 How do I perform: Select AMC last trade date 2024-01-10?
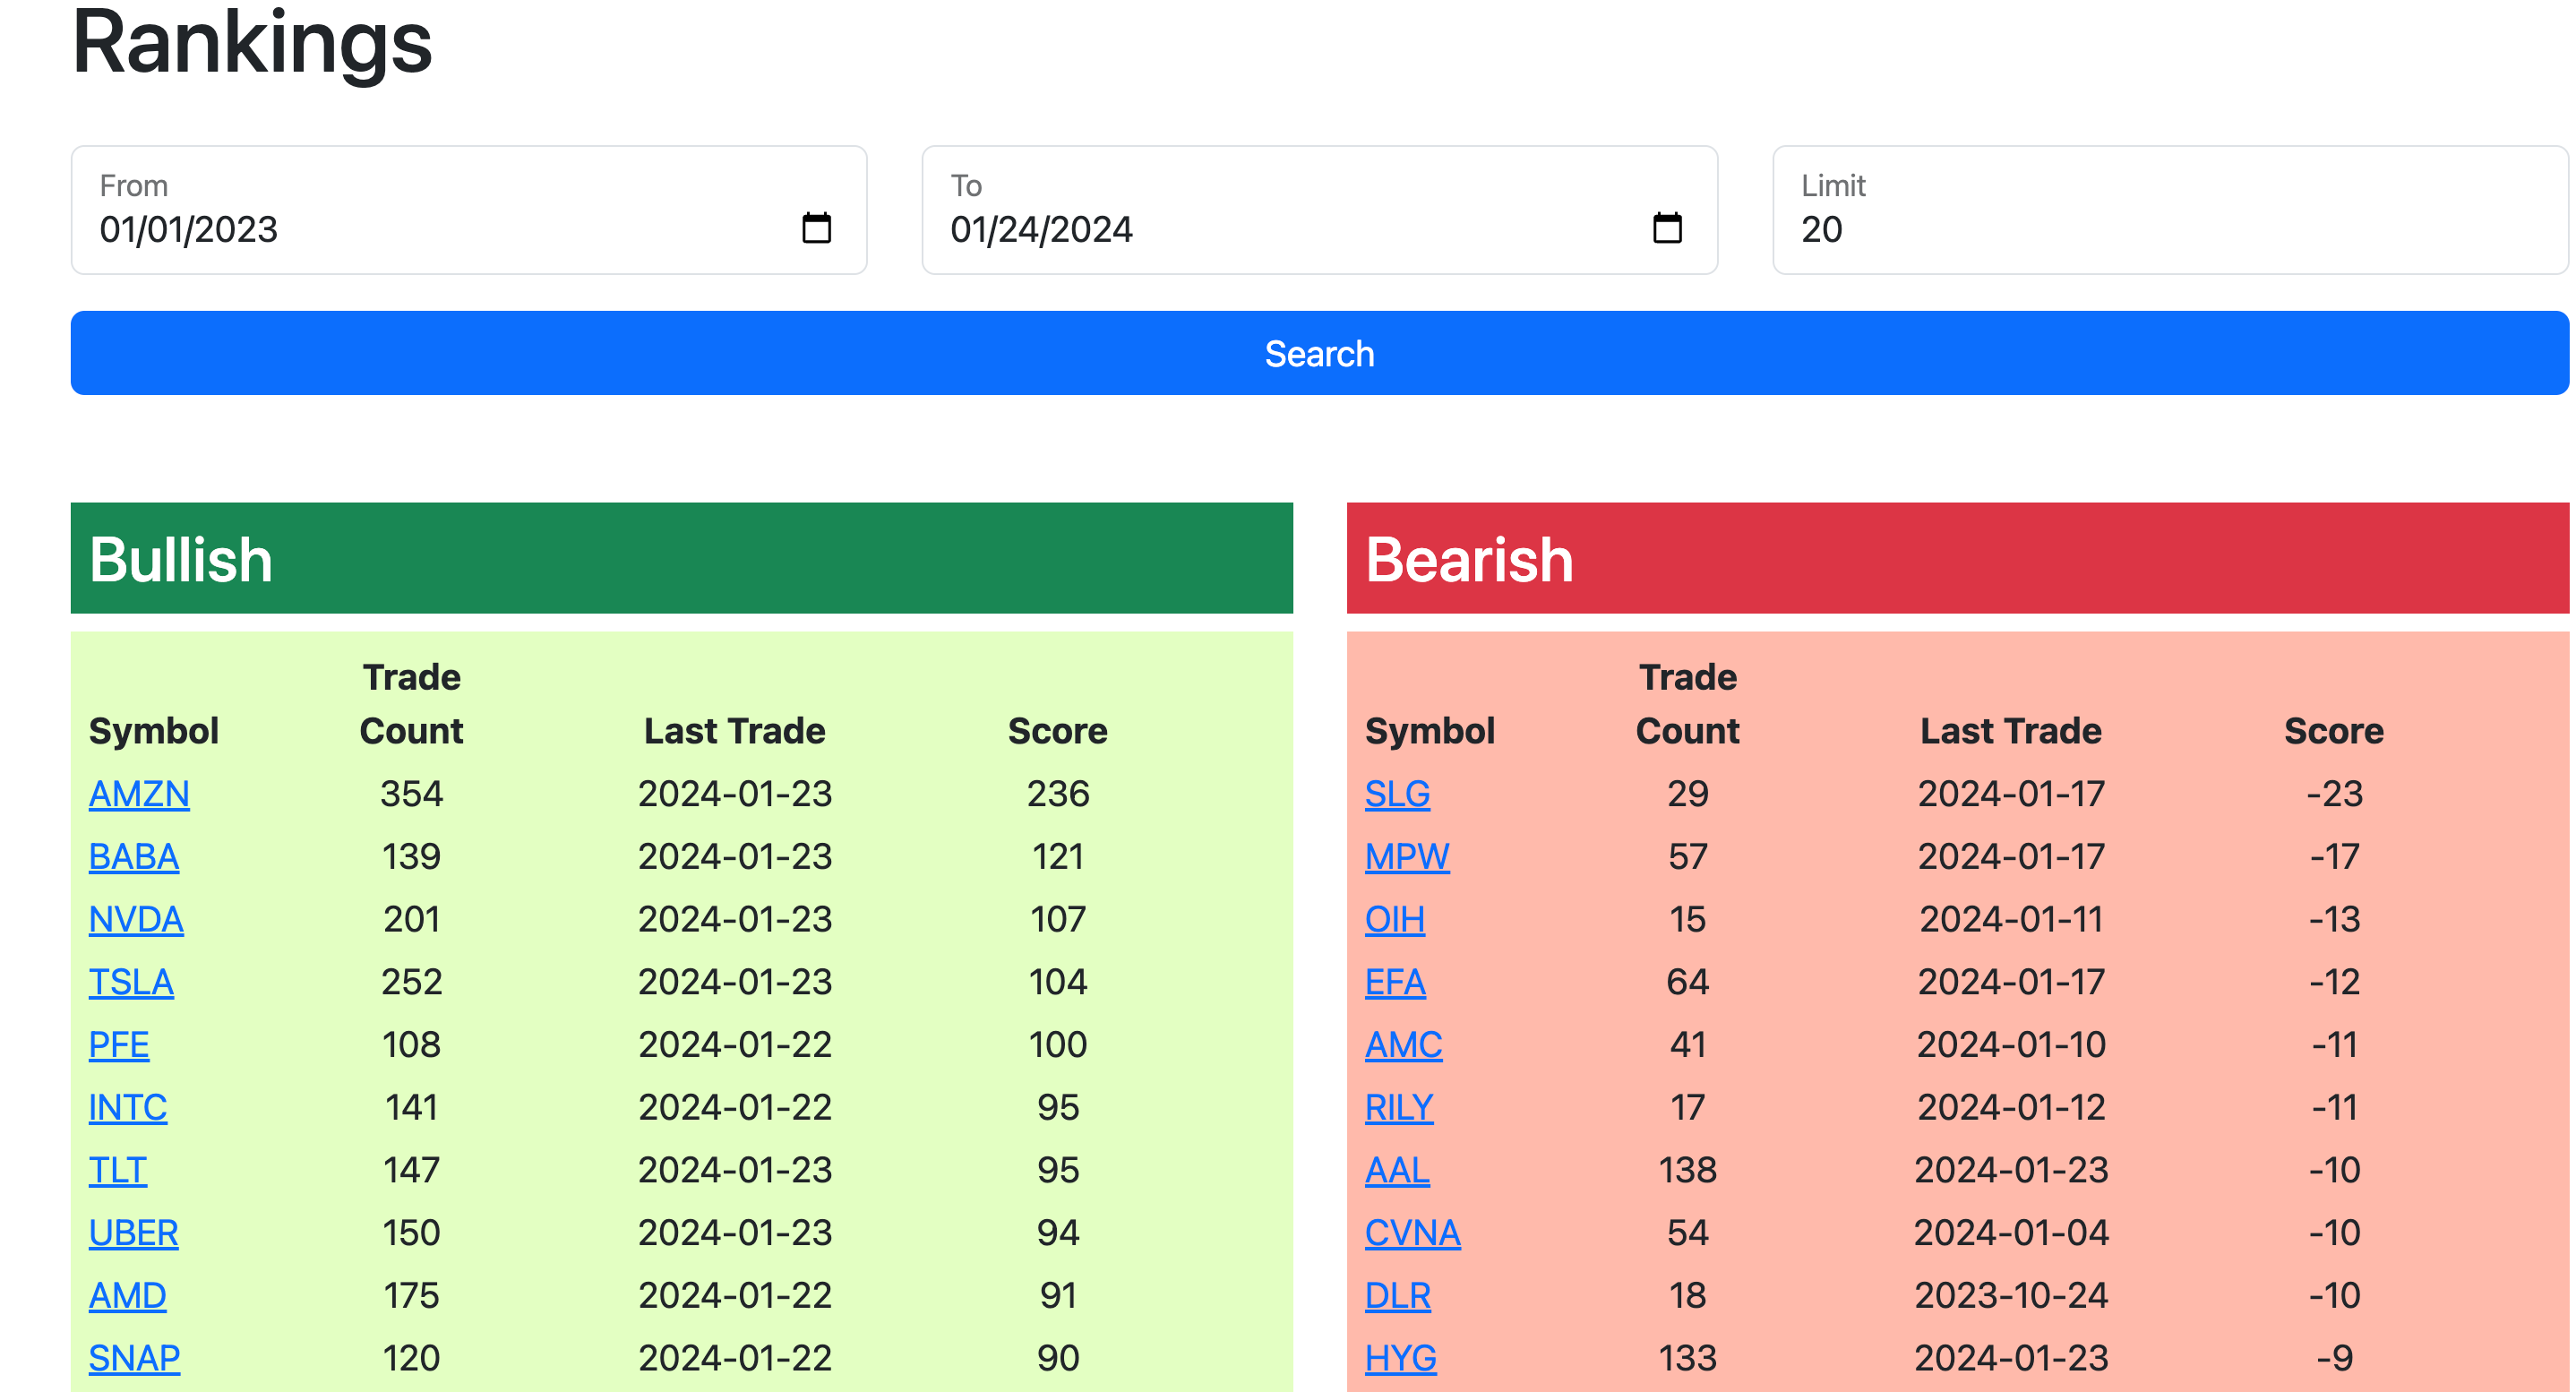coord(2011,1045)
